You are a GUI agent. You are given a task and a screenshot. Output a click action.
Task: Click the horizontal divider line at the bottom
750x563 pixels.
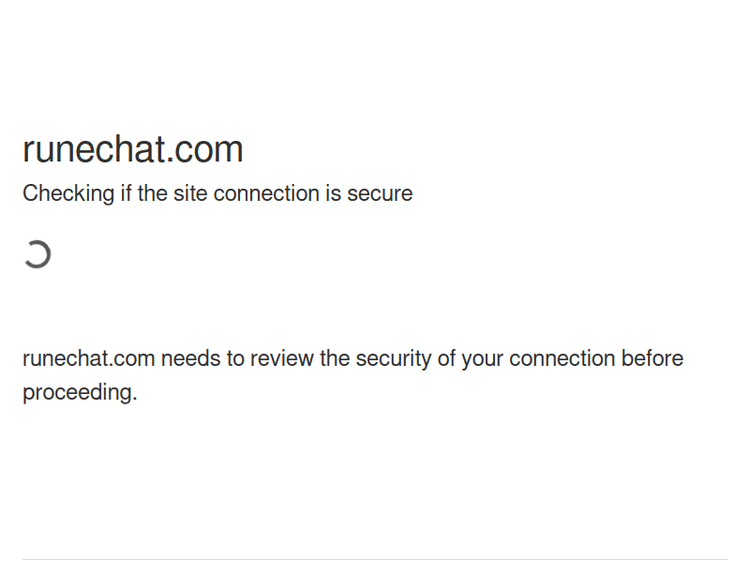pyautogui.click(x=375, y=559)
